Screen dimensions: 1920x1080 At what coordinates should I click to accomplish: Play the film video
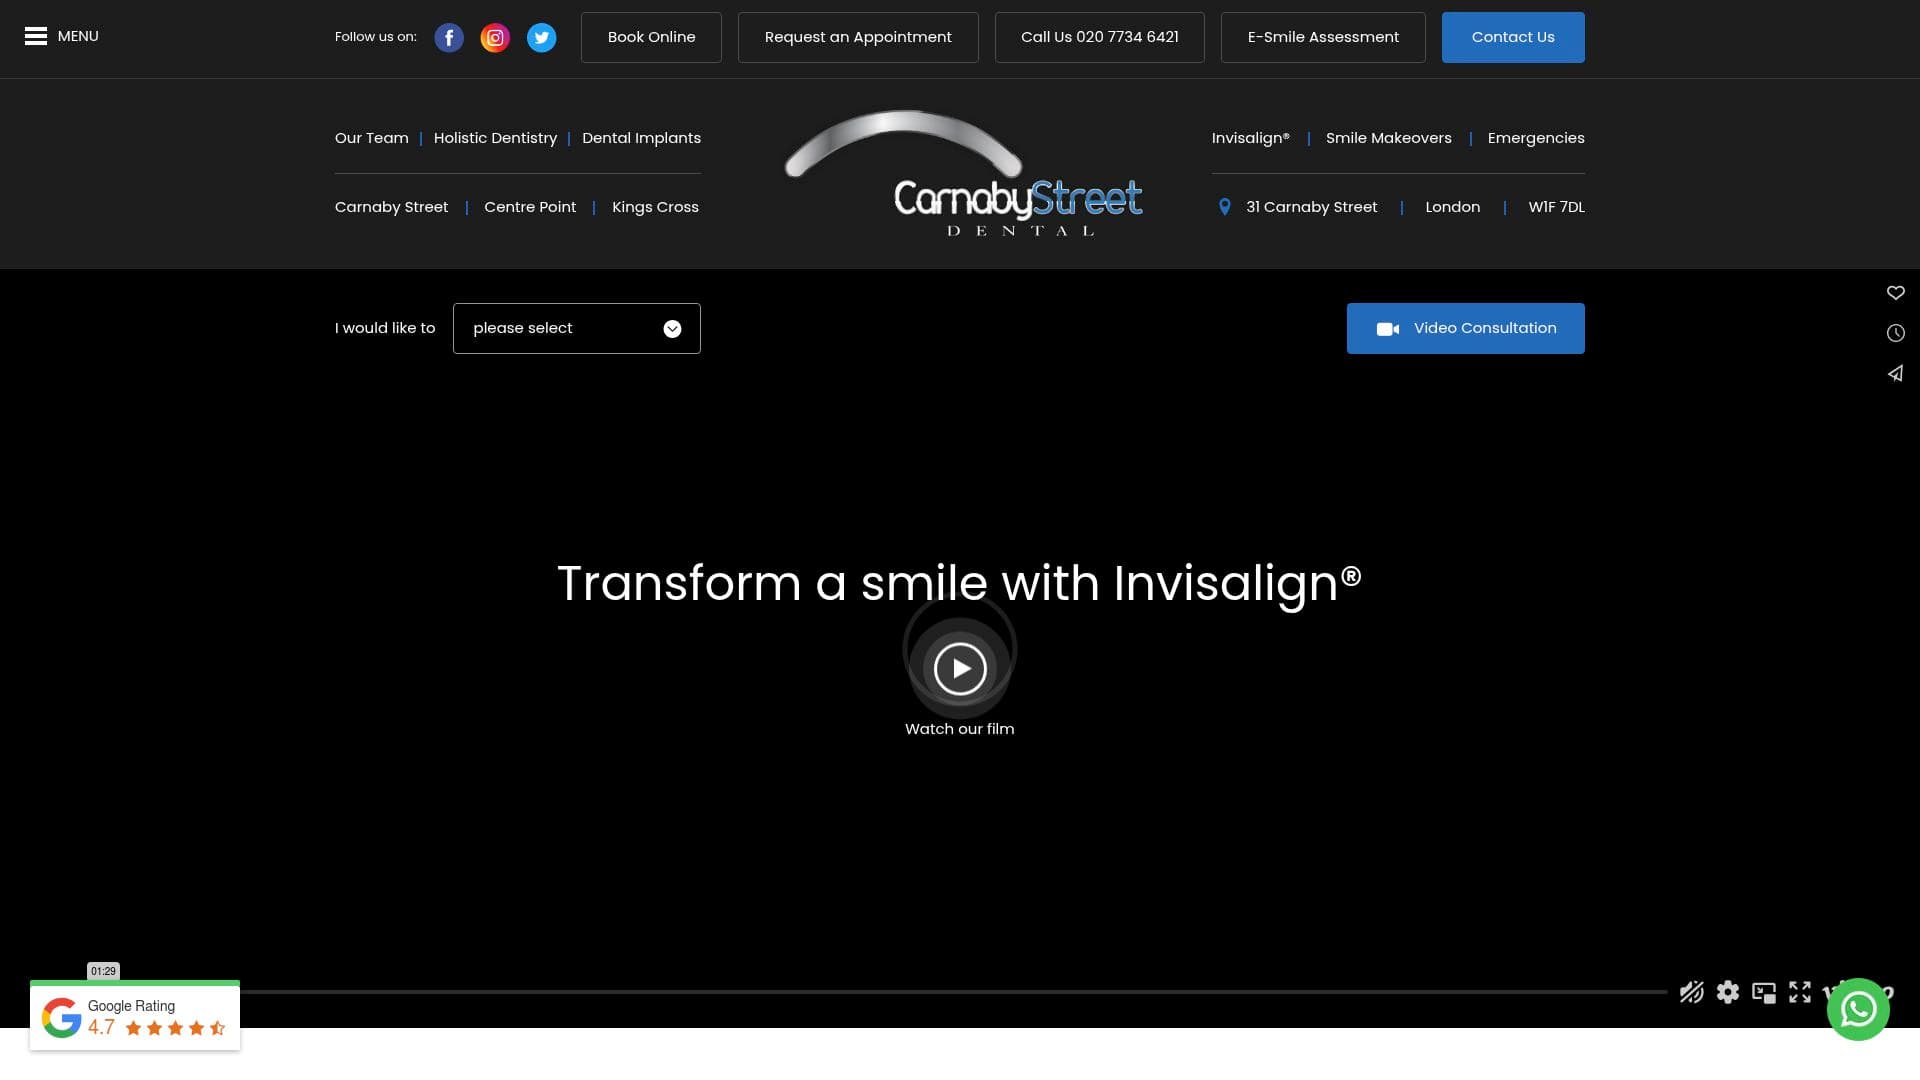pos(960,668)
